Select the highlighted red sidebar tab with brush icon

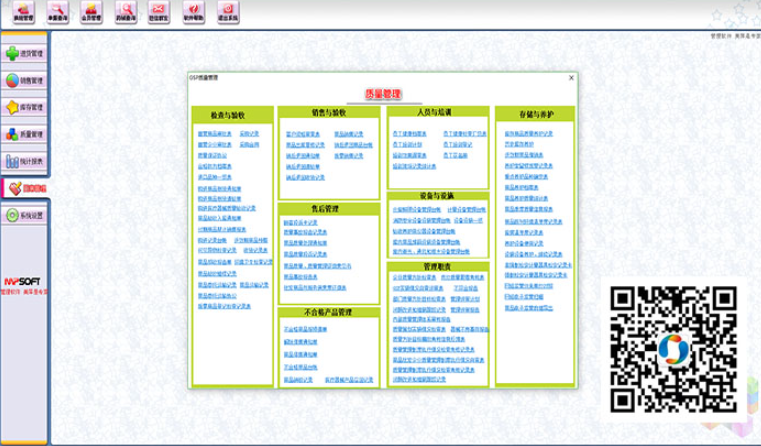pos(25,188)
